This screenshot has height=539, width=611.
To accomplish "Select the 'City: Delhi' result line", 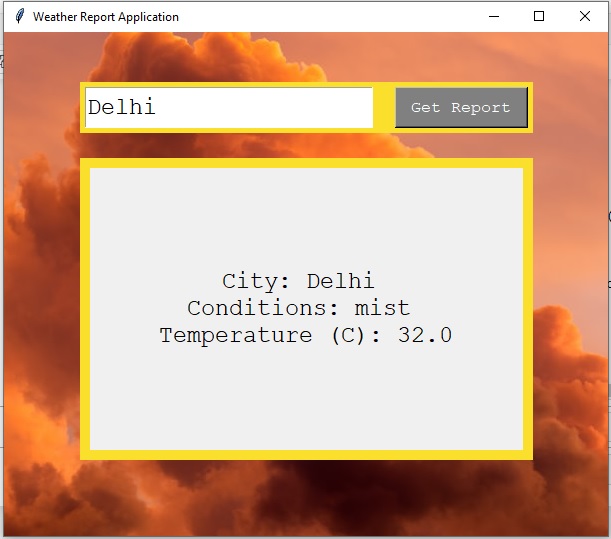I will tap(298, 281).
